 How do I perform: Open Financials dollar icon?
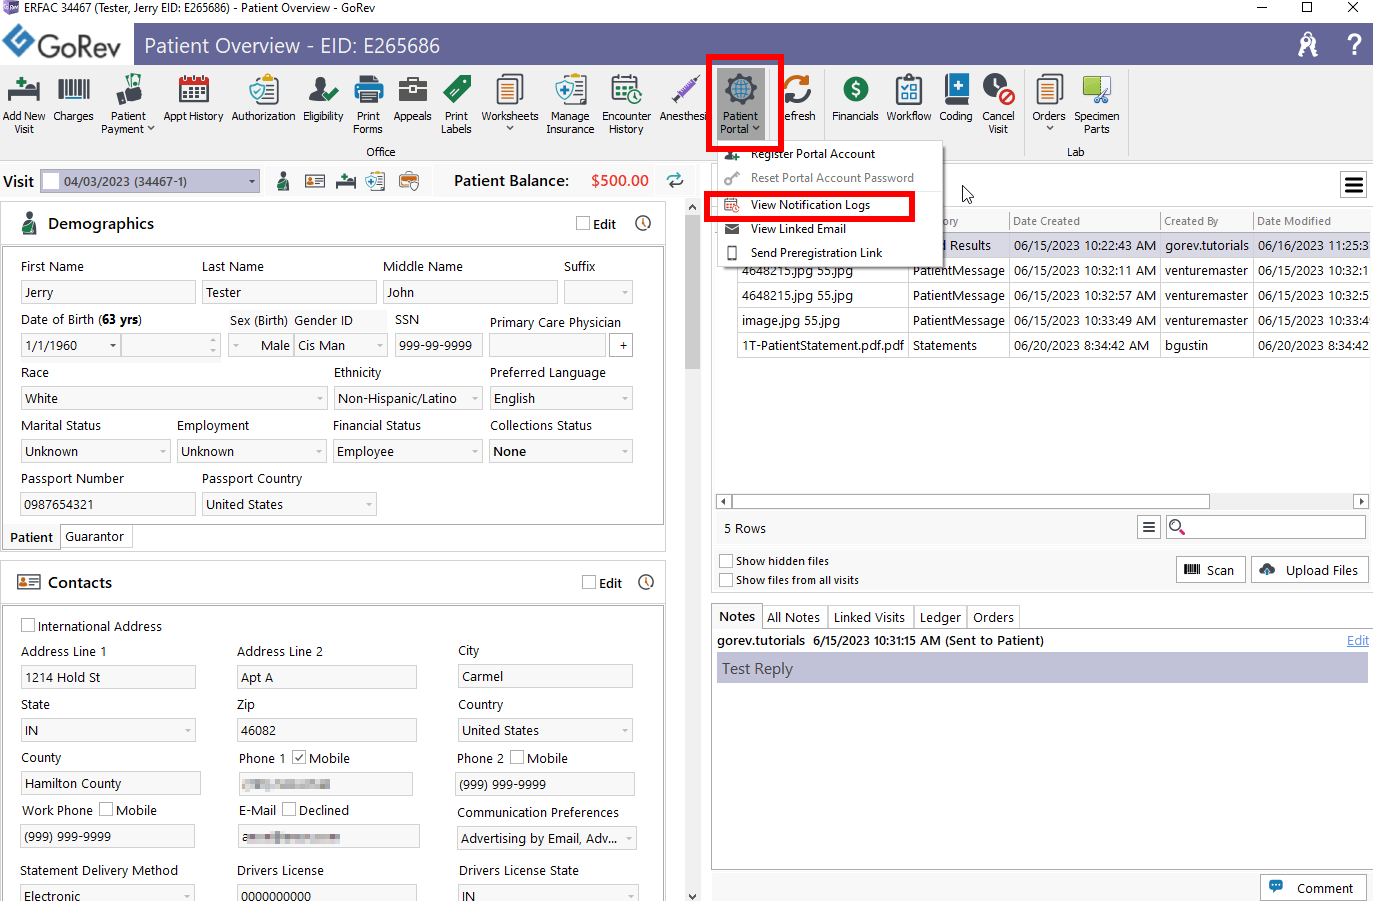(x=855, y=98)
